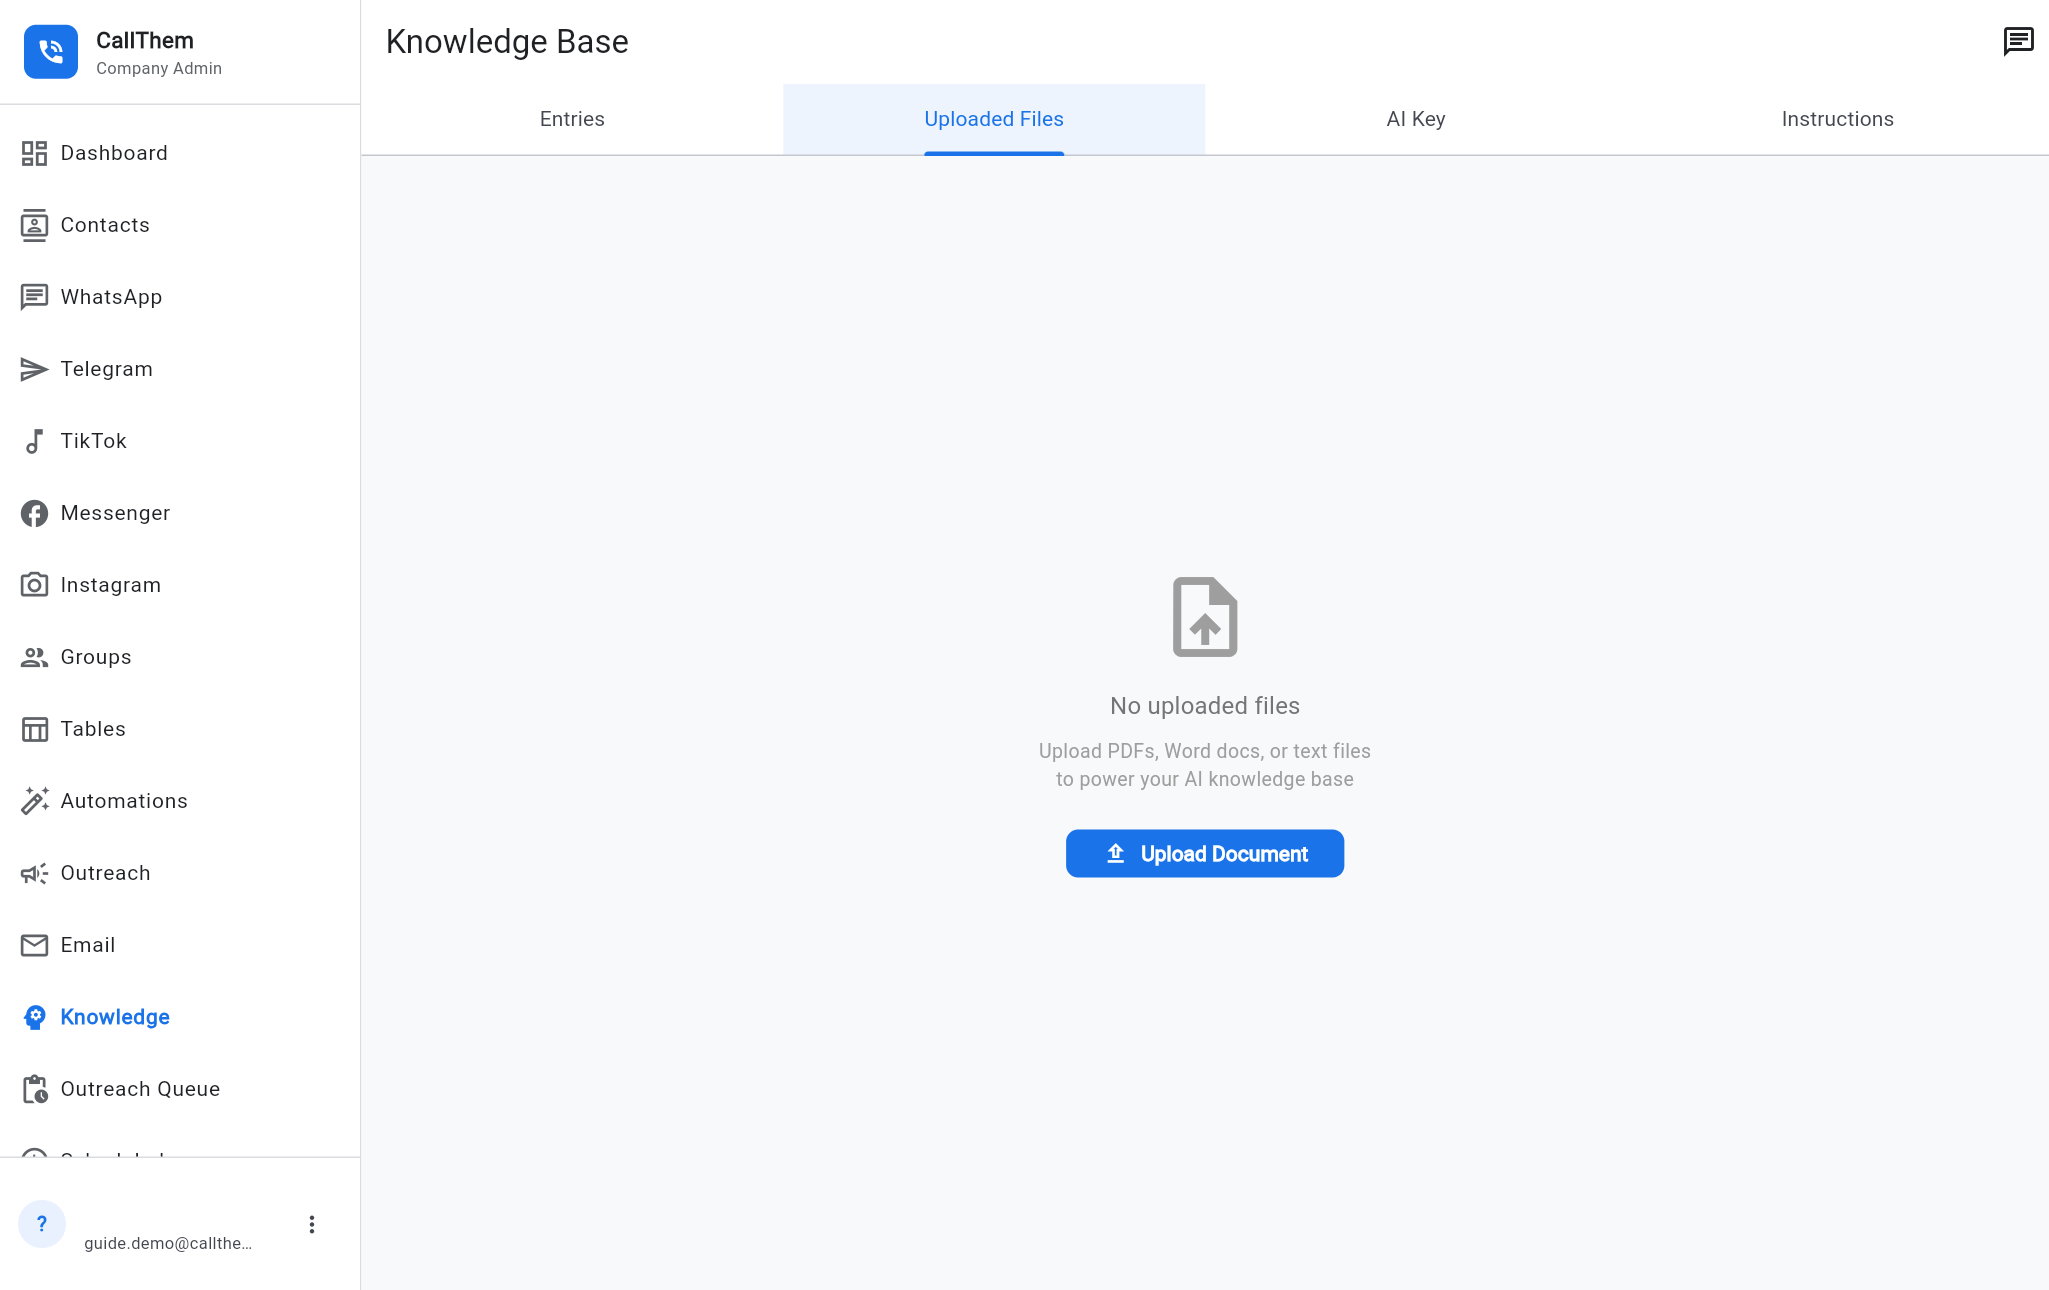Click the user avatar question mark icon
2049x1290 pixels.
click(42, 1224)
